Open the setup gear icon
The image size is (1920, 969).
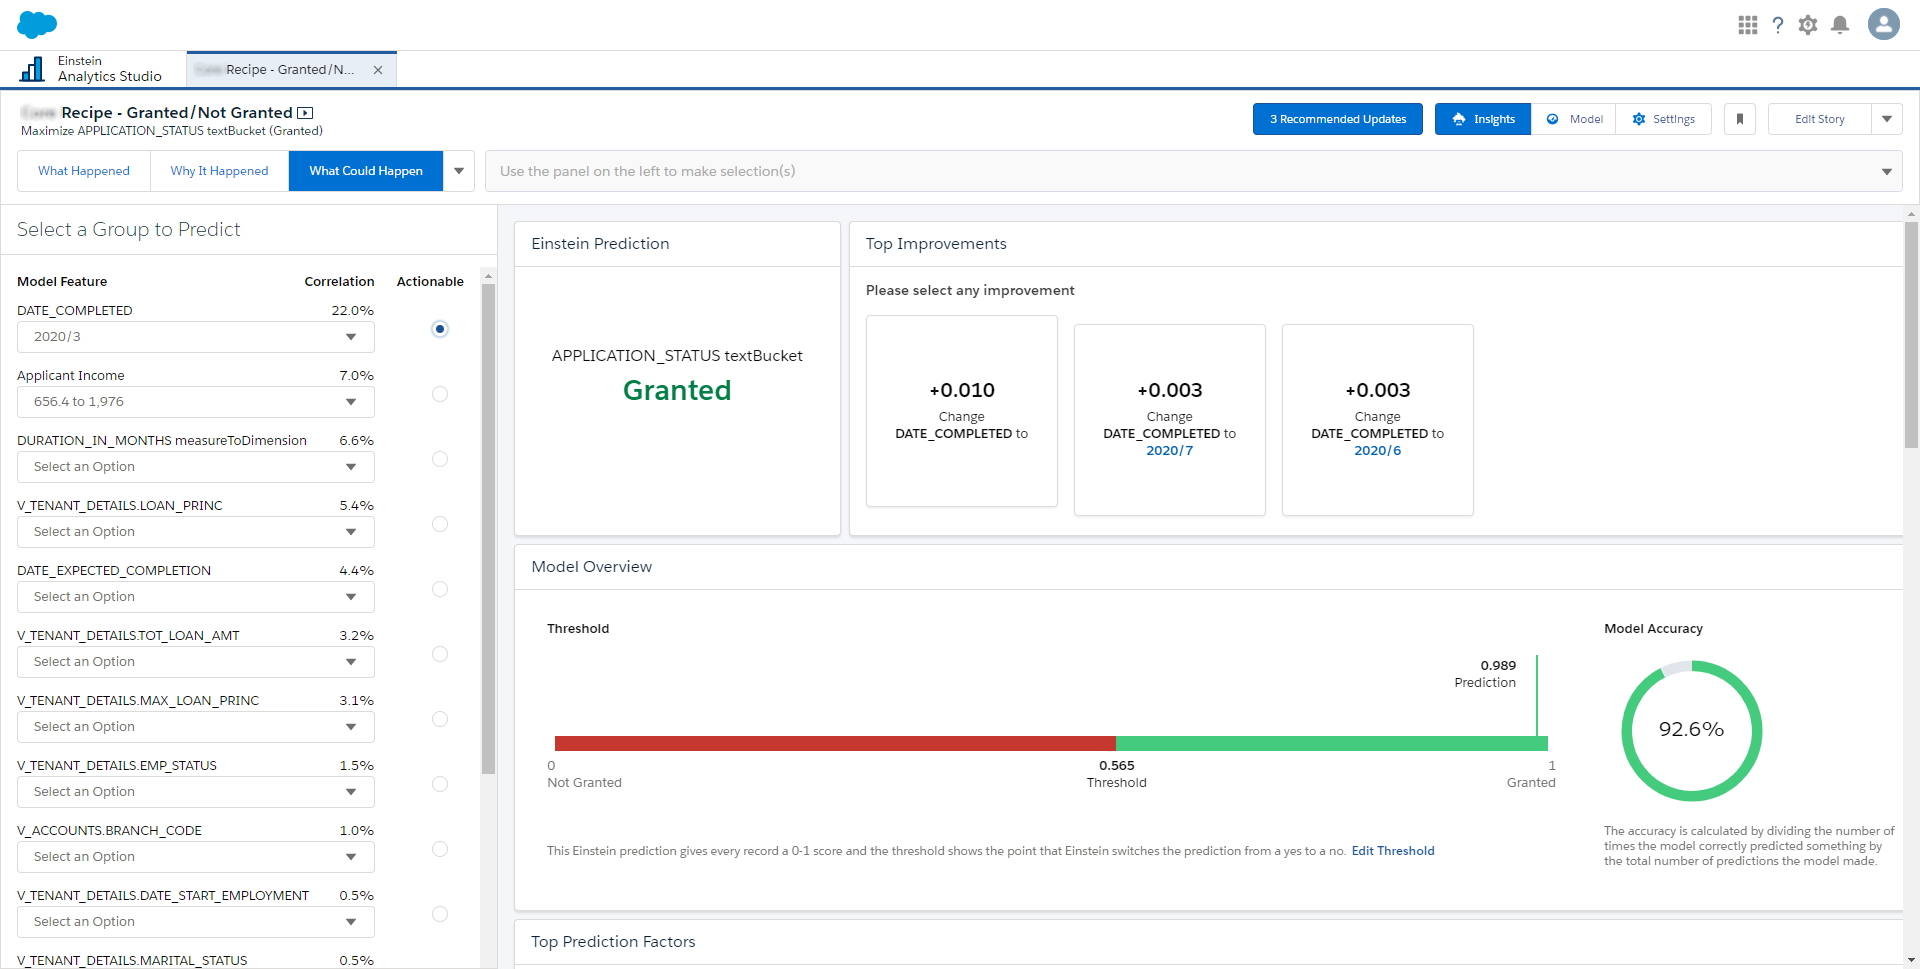tap(1808, 25)
